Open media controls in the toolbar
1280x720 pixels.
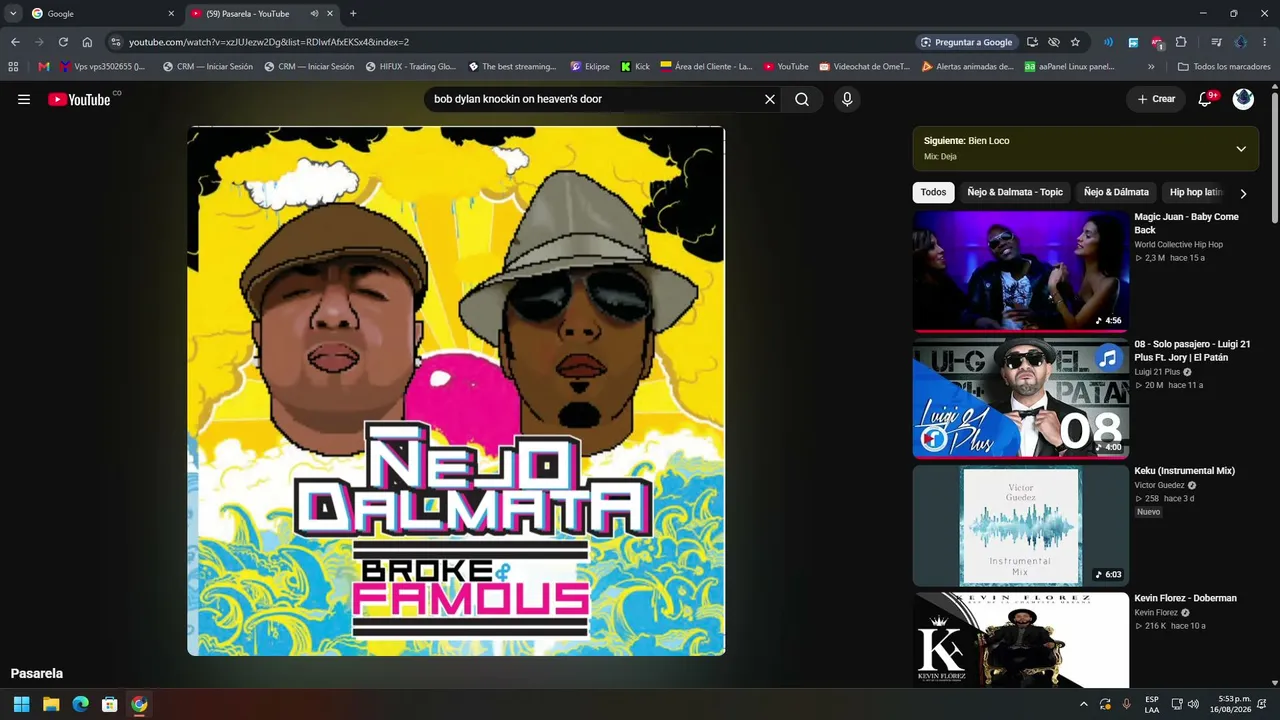[x=1216, y=42]
